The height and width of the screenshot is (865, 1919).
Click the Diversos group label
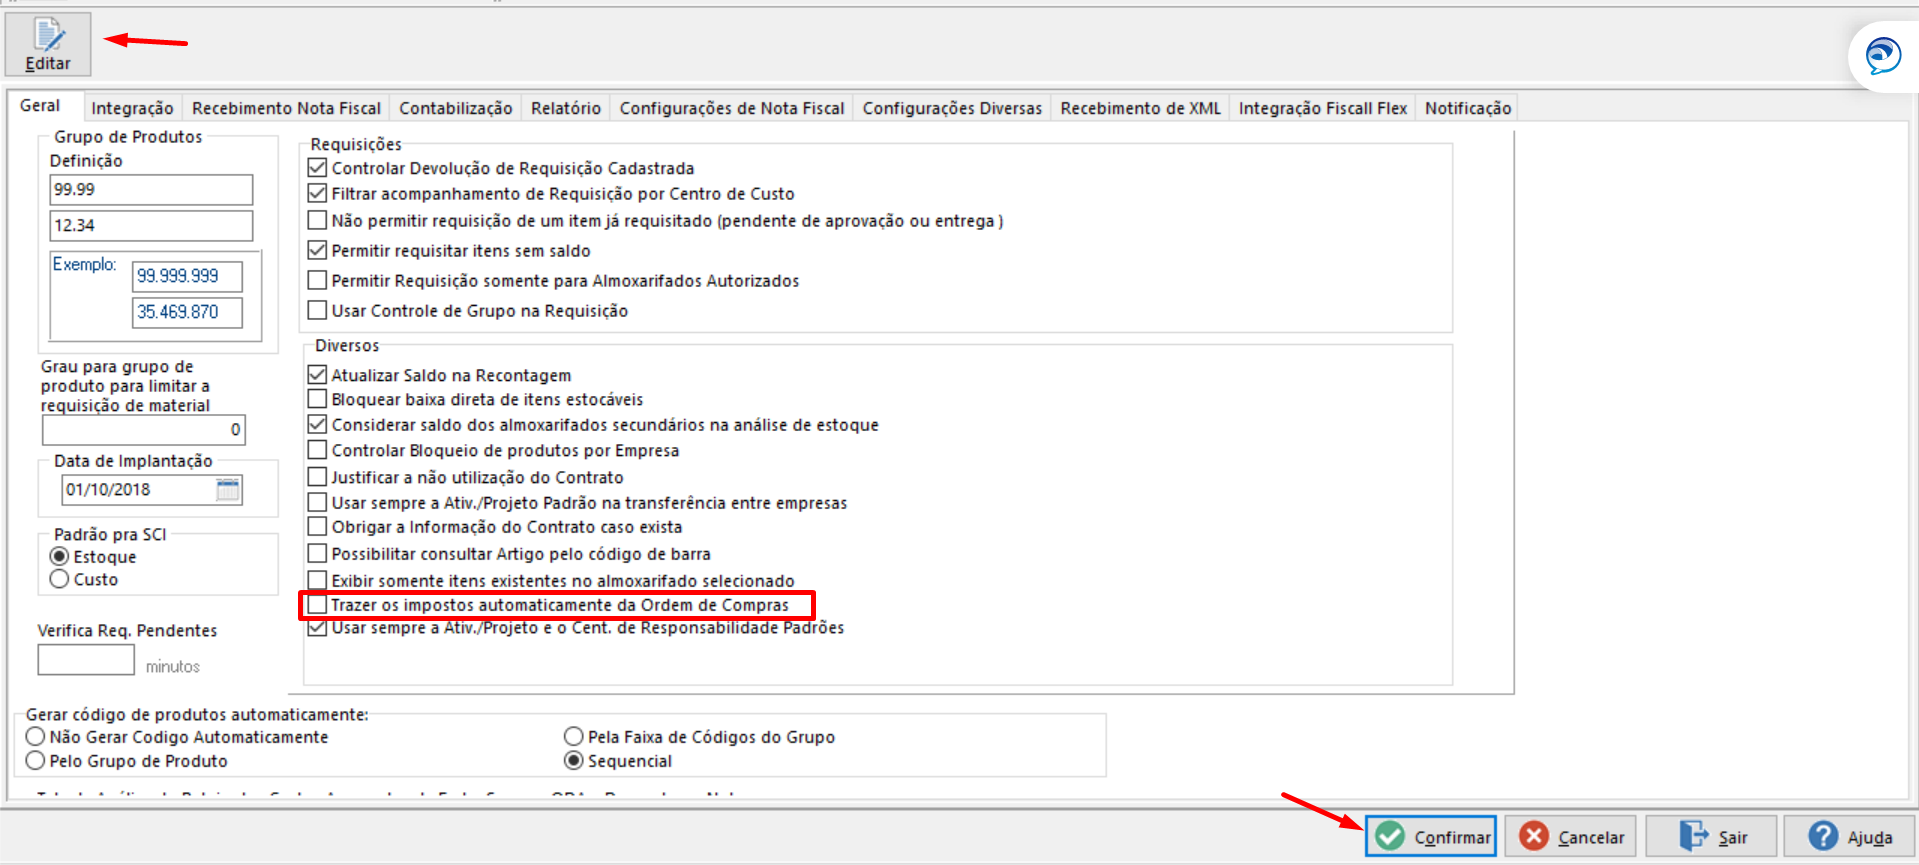[x=347, y=345]
